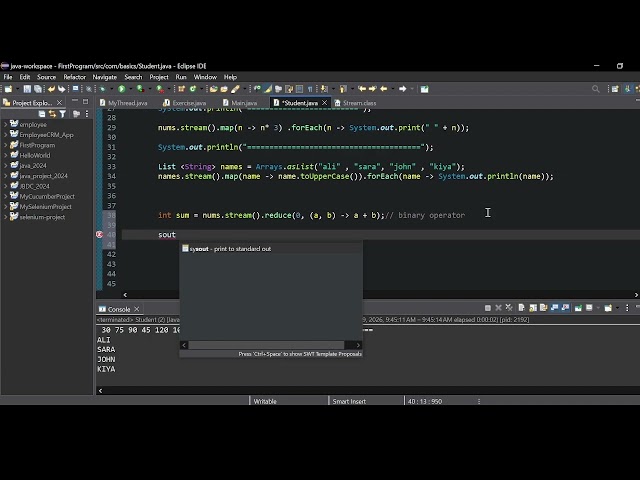The image size is (640, 480).
Task: Expand the selenium-project node
Action: tap(5, 217)
